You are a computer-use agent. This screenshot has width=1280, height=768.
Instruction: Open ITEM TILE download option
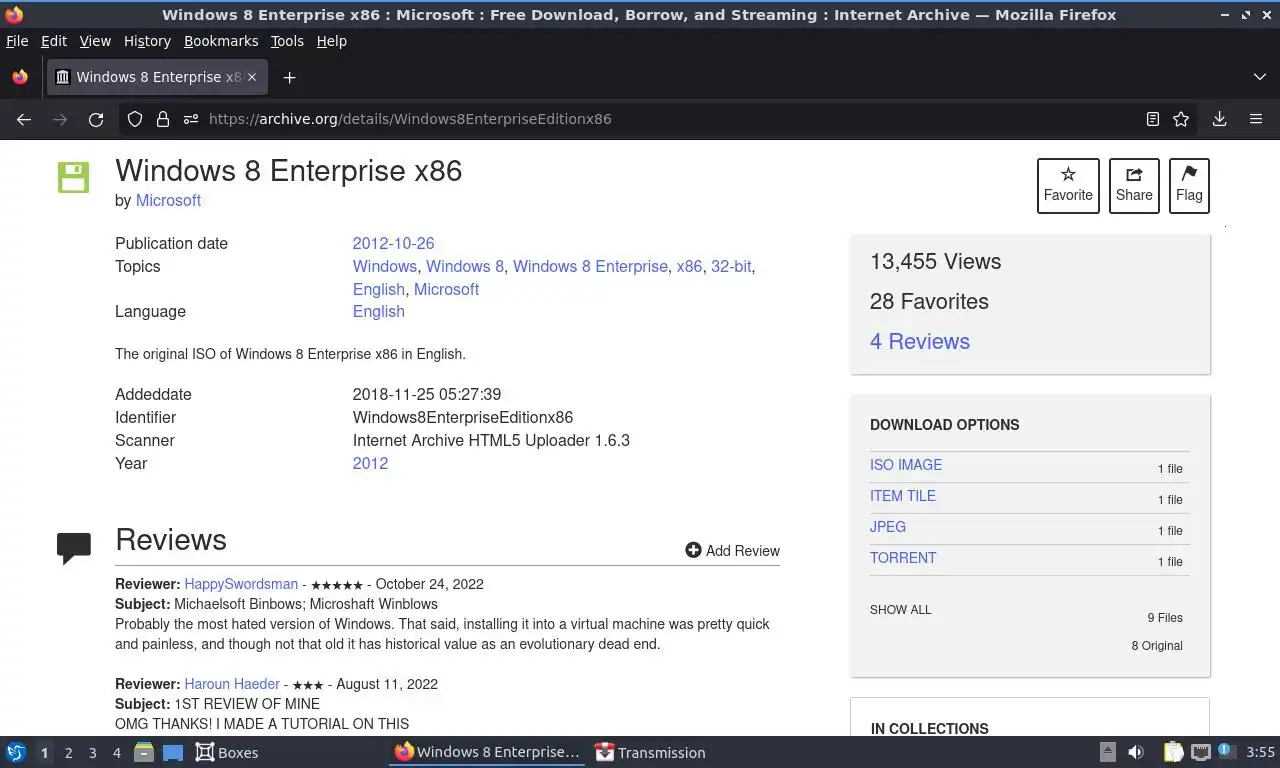coord(903,496)
